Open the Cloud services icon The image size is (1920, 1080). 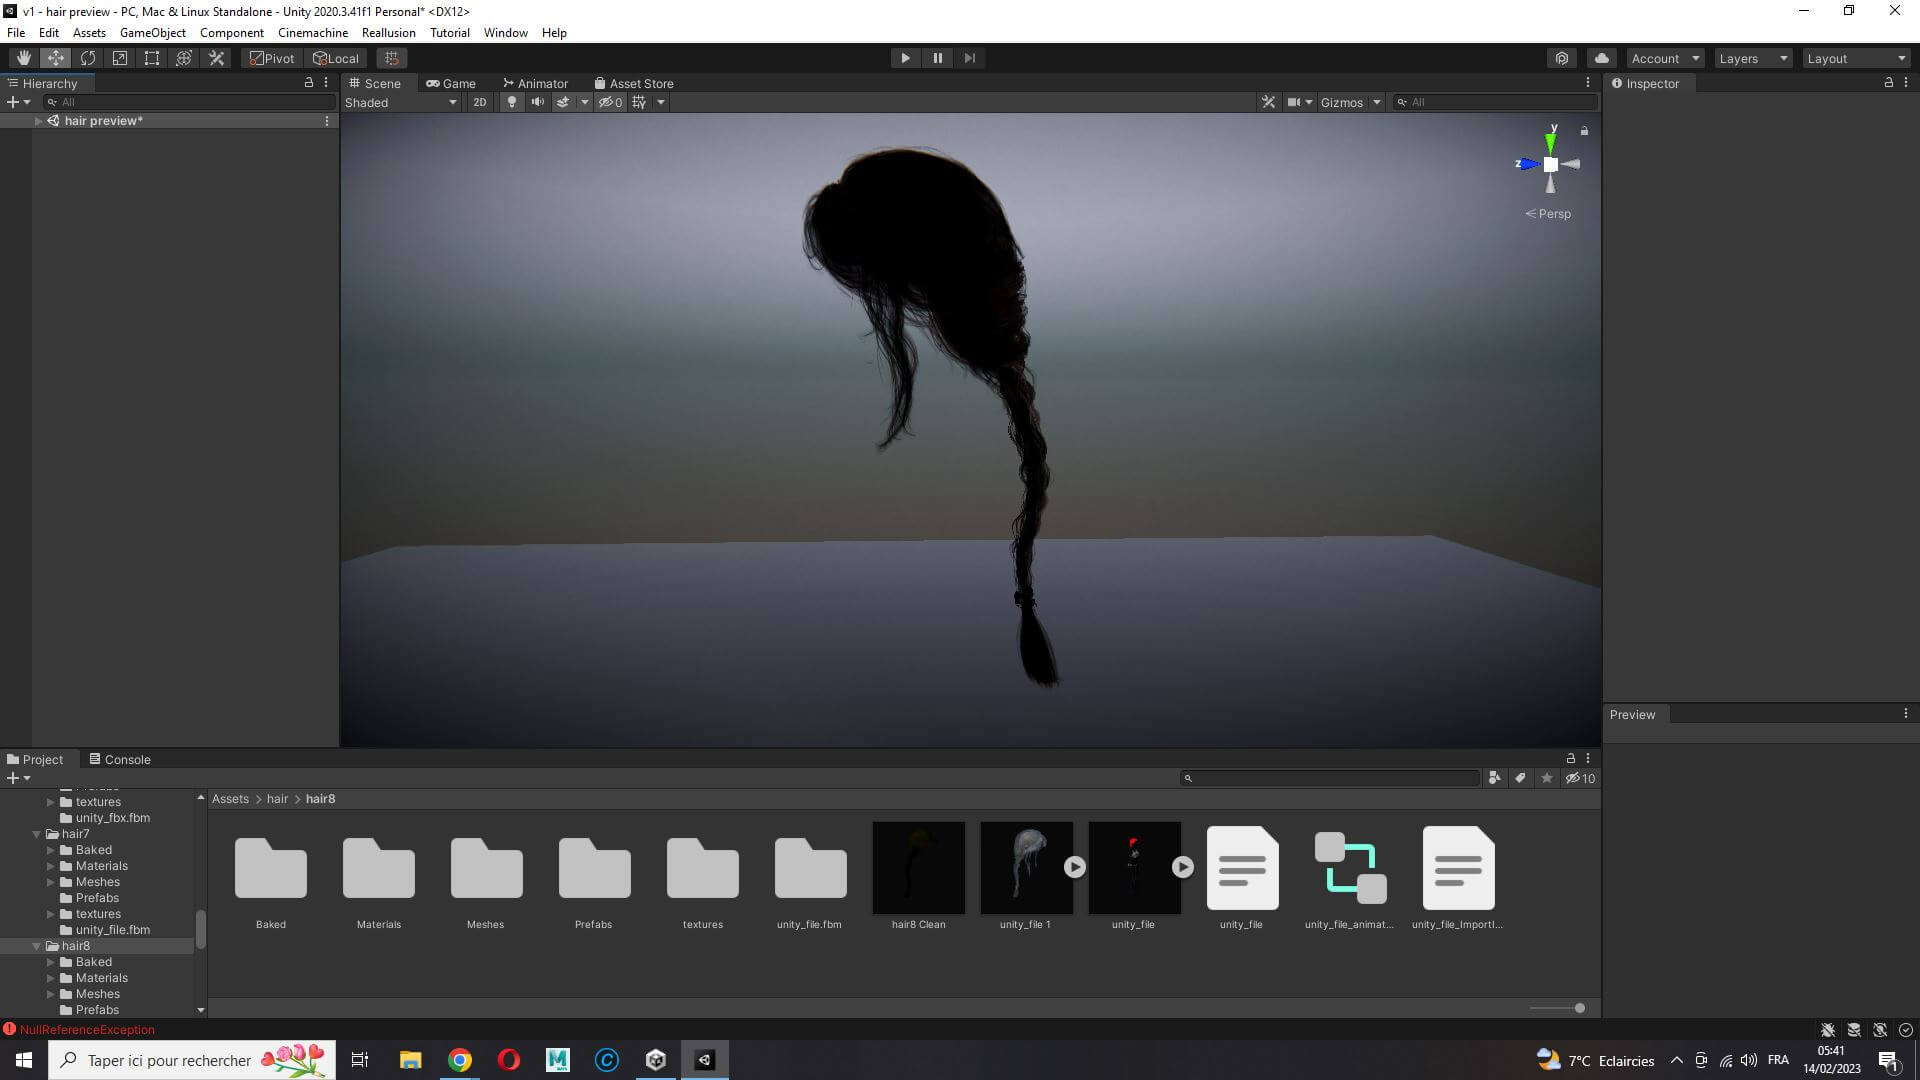click(1602, 58)
